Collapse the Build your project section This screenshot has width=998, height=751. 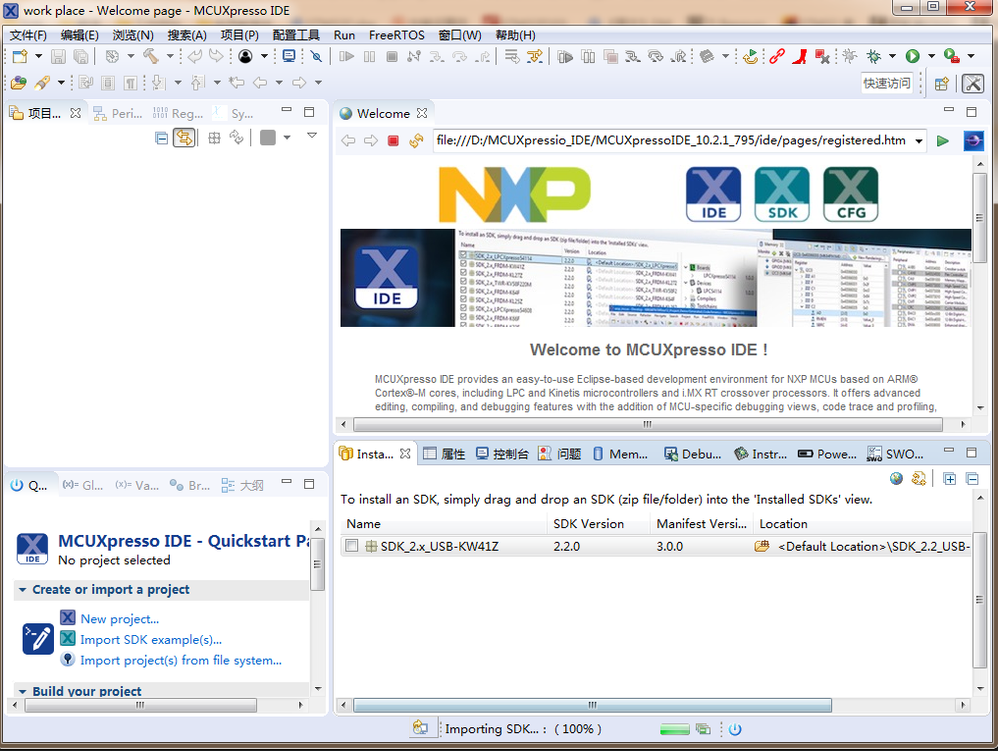22,691
